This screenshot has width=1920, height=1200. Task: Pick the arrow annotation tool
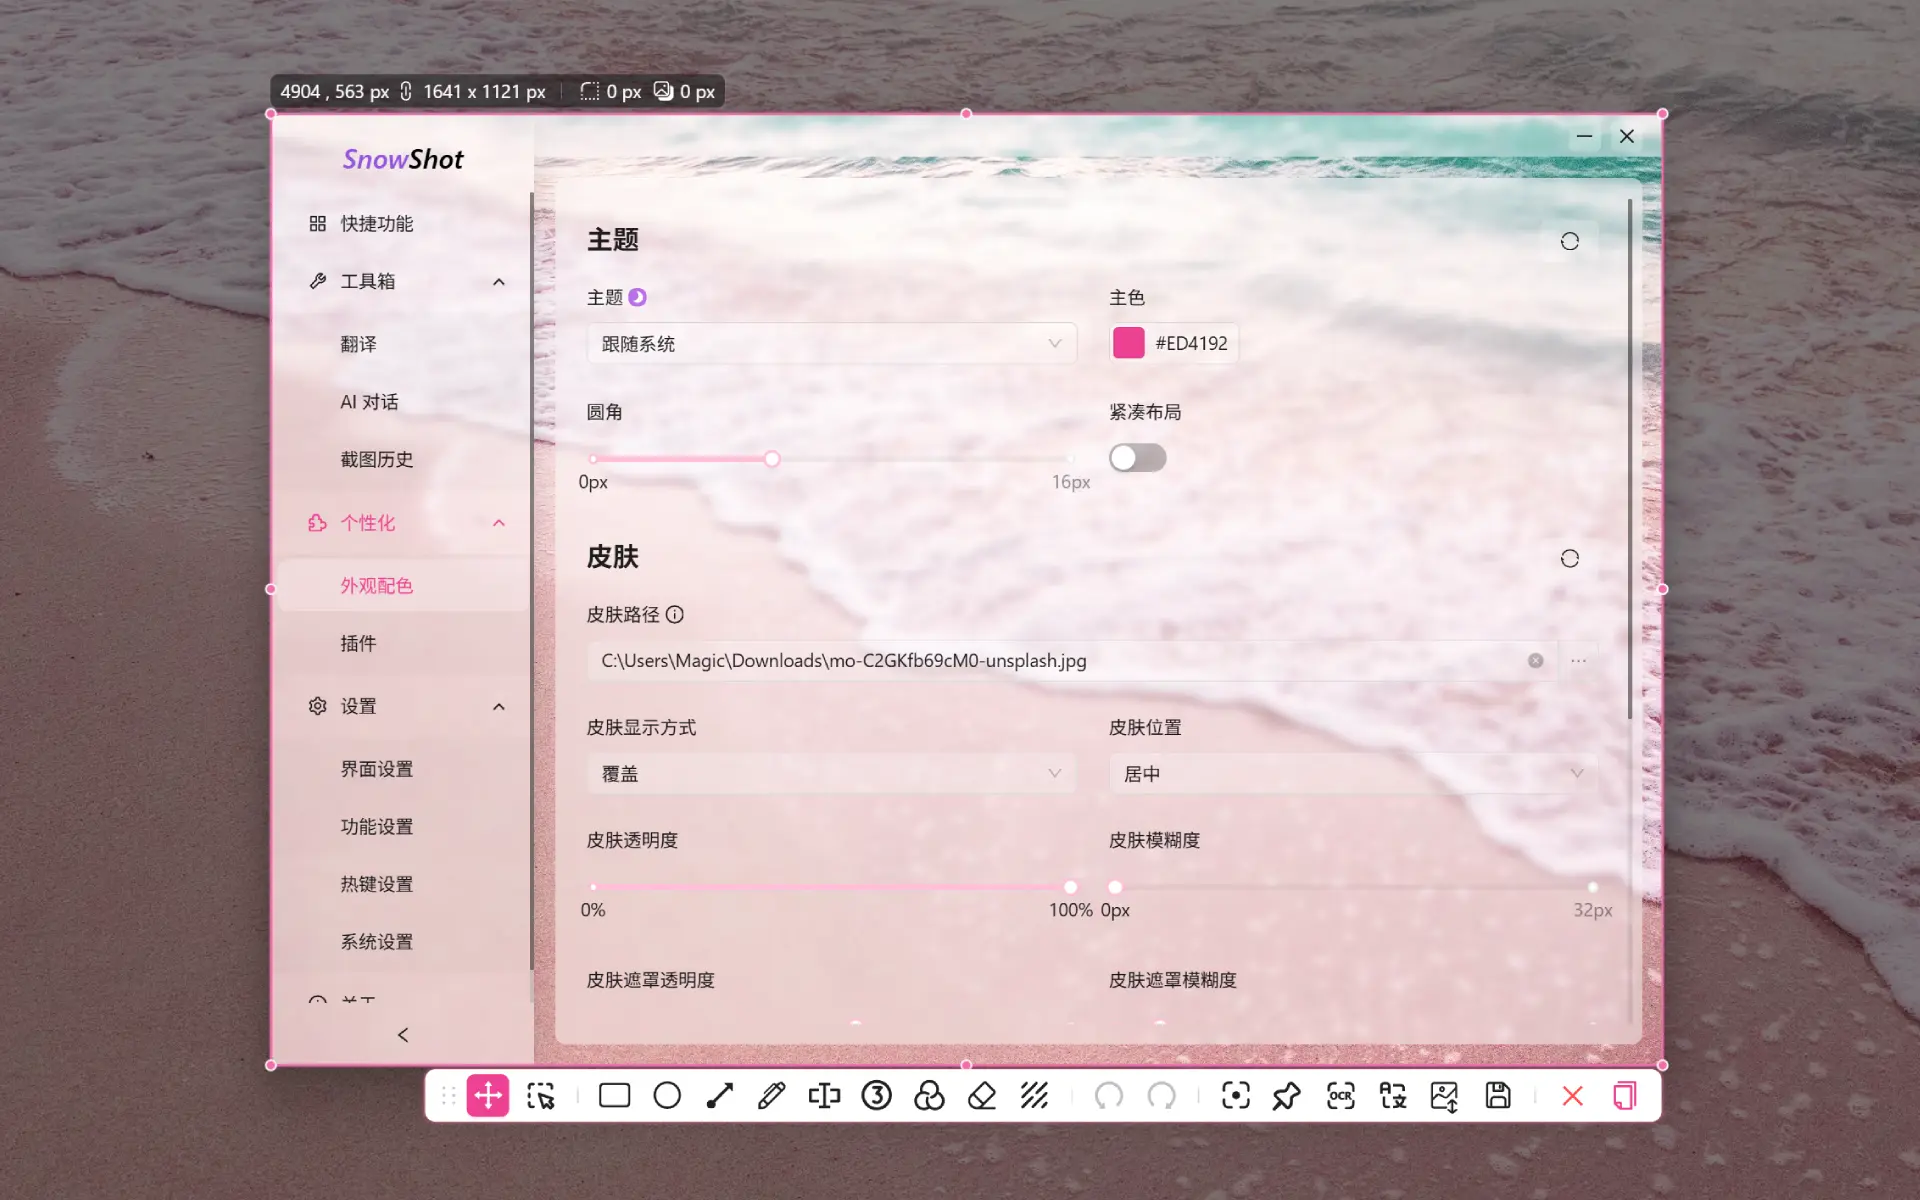point(719,1096)
